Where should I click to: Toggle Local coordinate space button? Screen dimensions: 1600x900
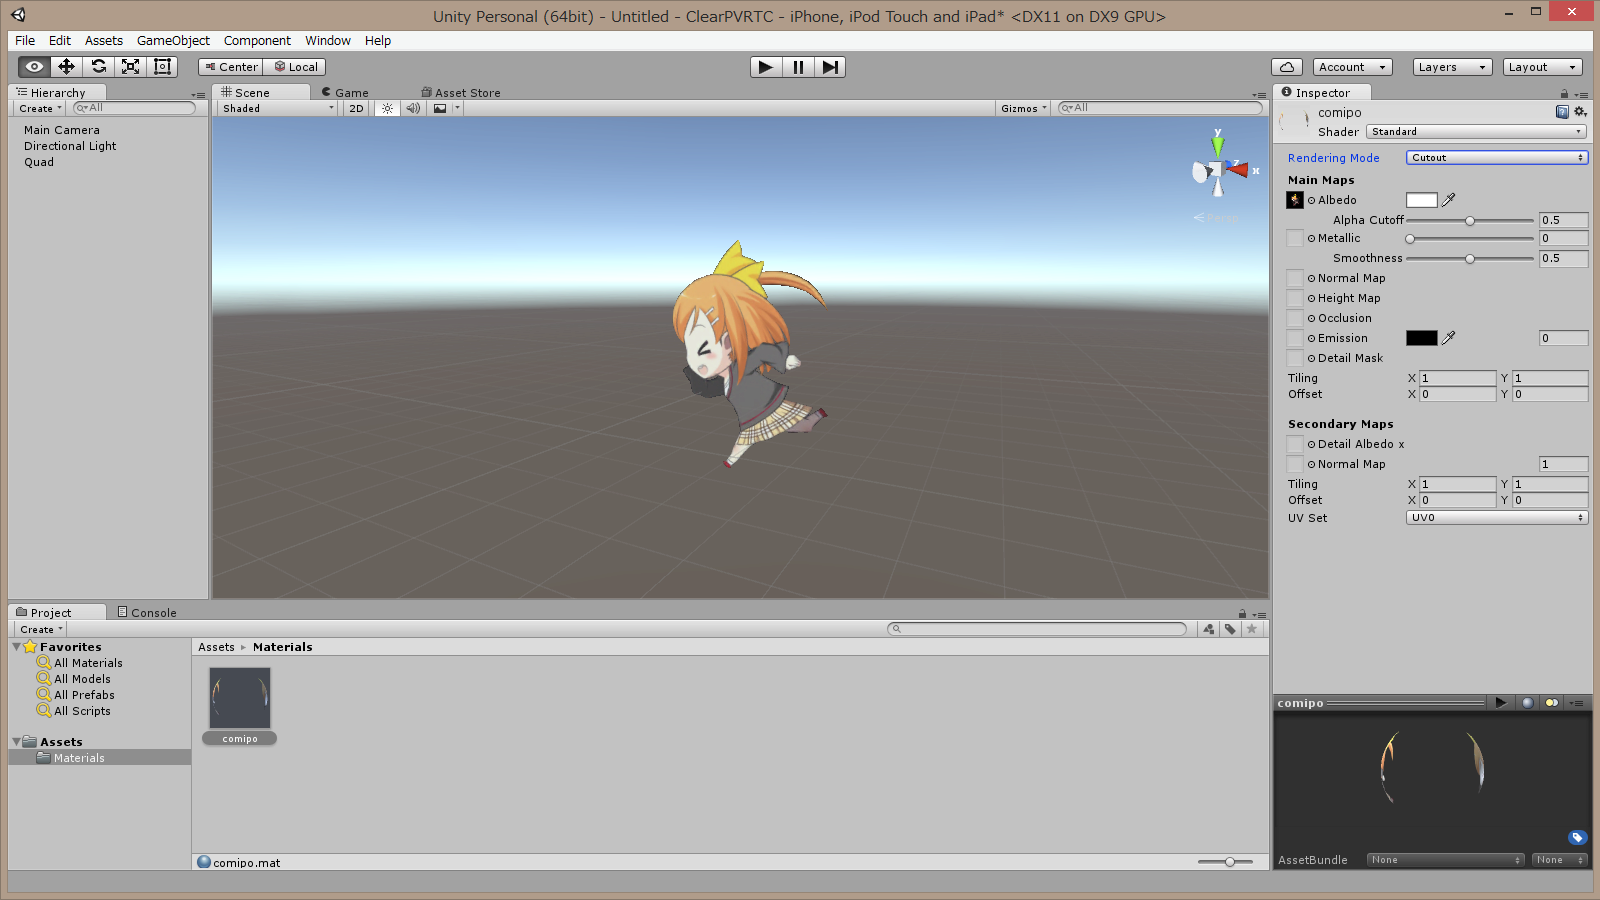pyautogui.click(x=296, y=67)
